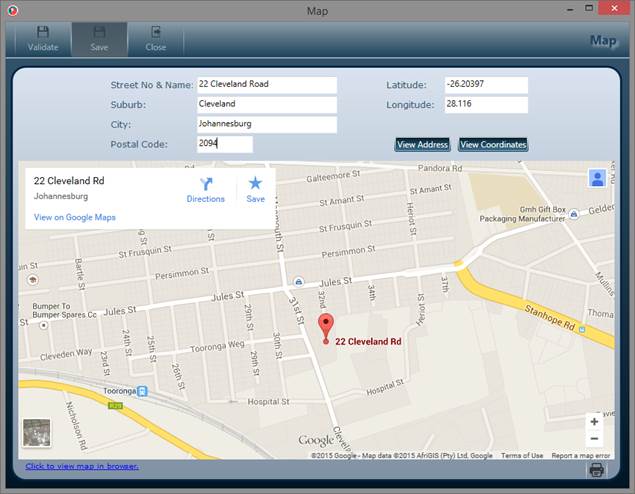Select the Postal Code text box
This screenshot has height=494, width=635.
coord(224,145)
